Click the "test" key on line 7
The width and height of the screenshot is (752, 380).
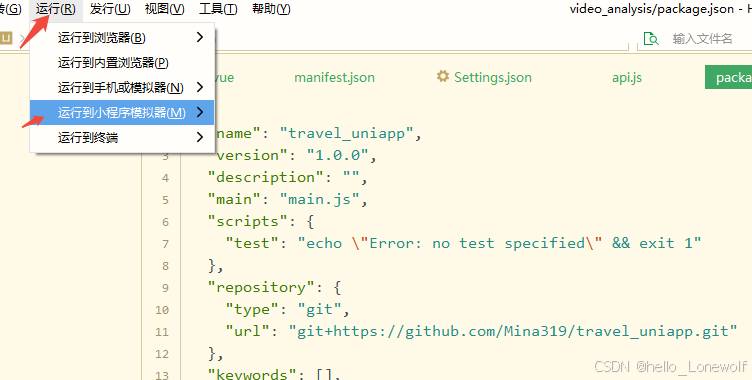click(252, 243)
